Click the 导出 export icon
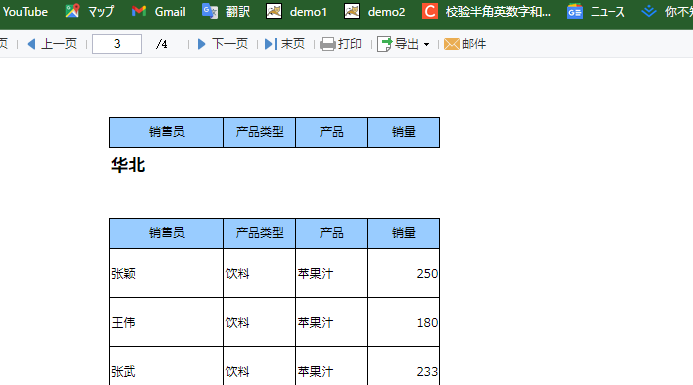The height and width of the screenshot is (385, 693). coord(384,44)
